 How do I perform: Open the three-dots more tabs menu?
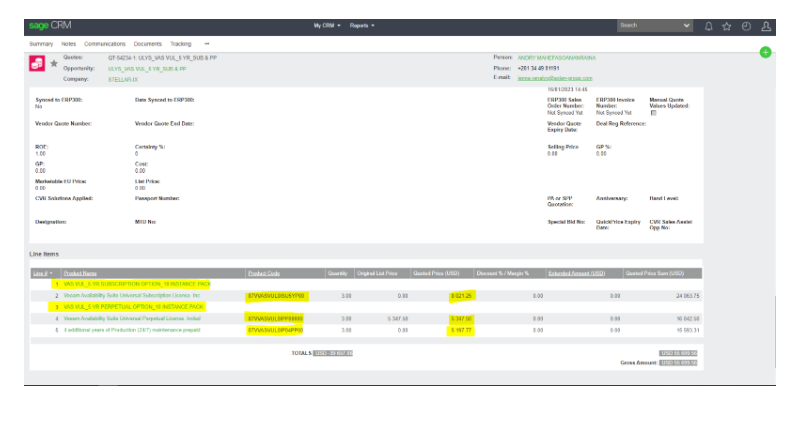pos(207,44)
